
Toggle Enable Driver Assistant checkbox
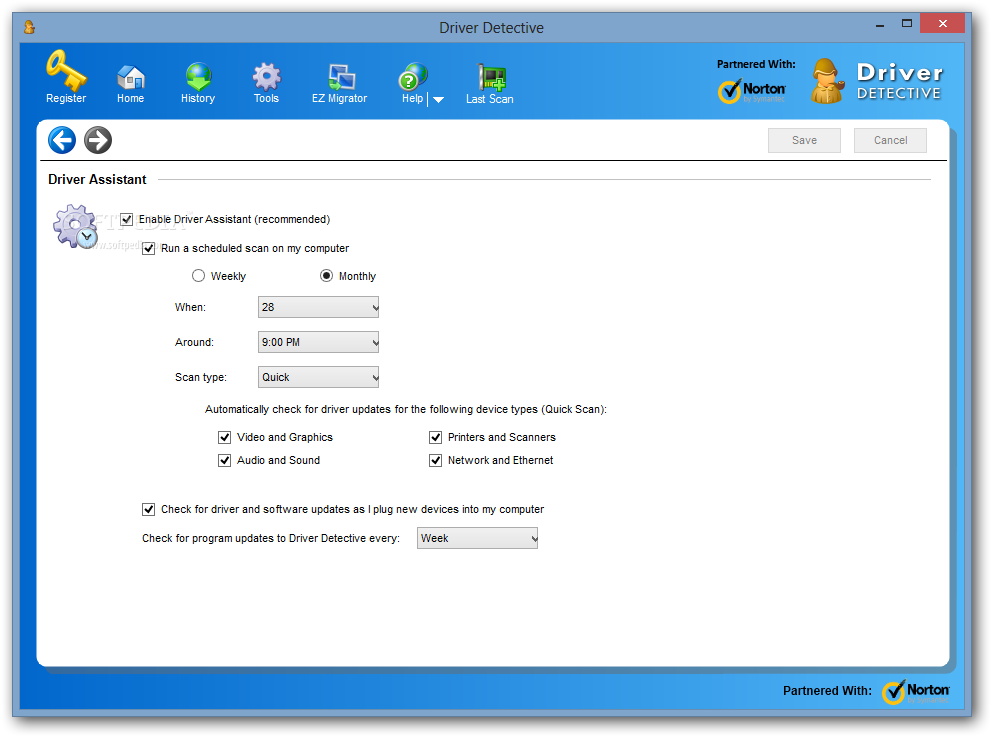pyautogui.click(x=127, y=220)
